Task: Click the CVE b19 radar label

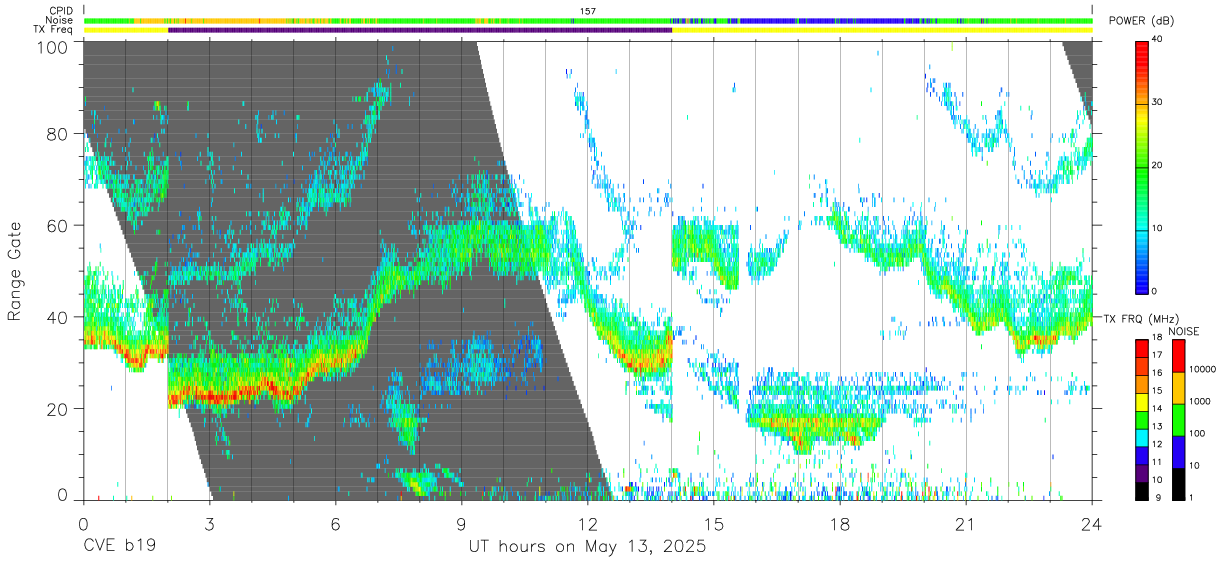Action: tap(119, 547)
